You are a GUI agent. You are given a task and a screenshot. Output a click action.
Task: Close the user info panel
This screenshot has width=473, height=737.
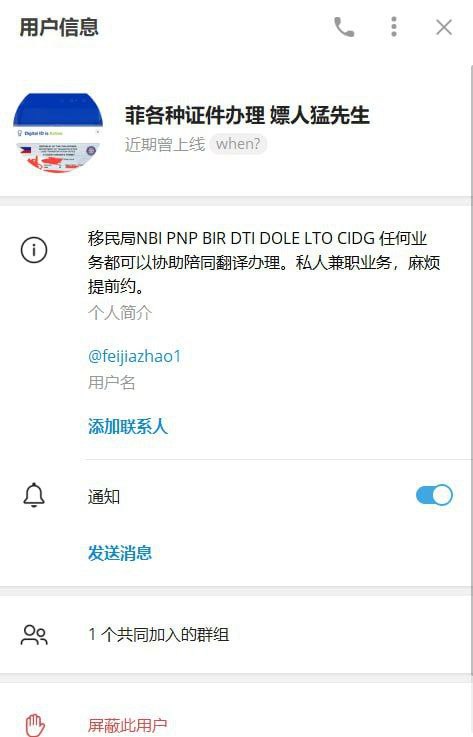point(444,27)
